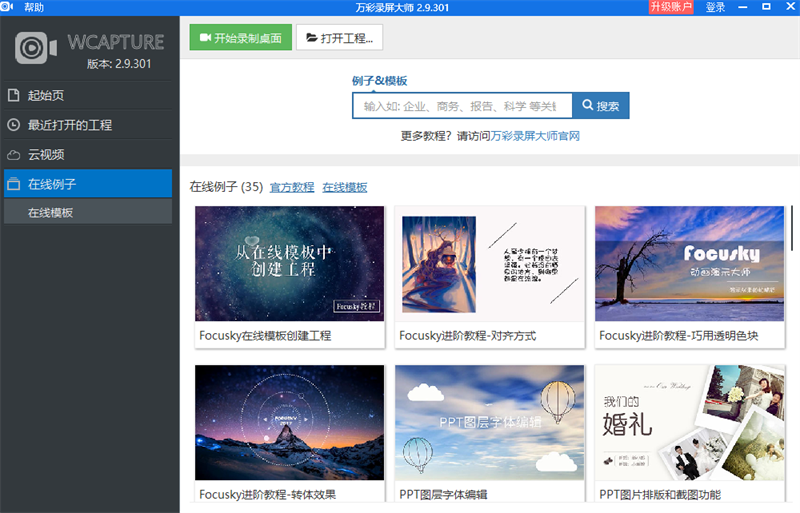Go to 起始页 in sidebar
The image size is (800, 513).
coord(88,95)
